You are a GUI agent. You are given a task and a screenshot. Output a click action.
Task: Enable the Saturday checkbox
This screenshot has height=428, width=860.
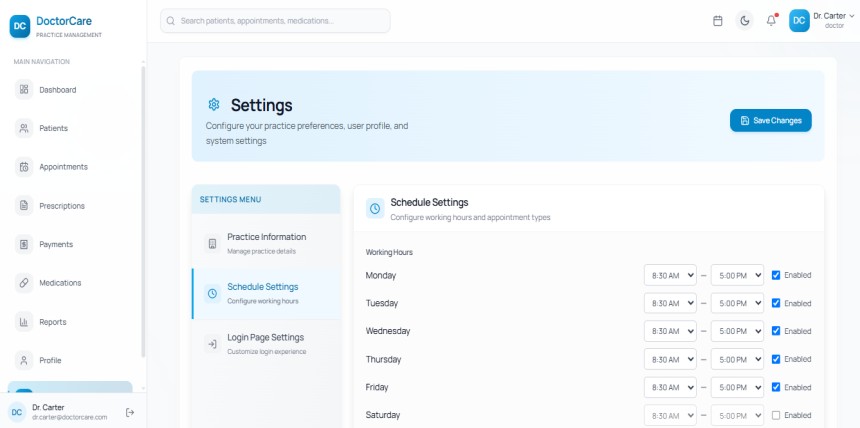(776, 415)
